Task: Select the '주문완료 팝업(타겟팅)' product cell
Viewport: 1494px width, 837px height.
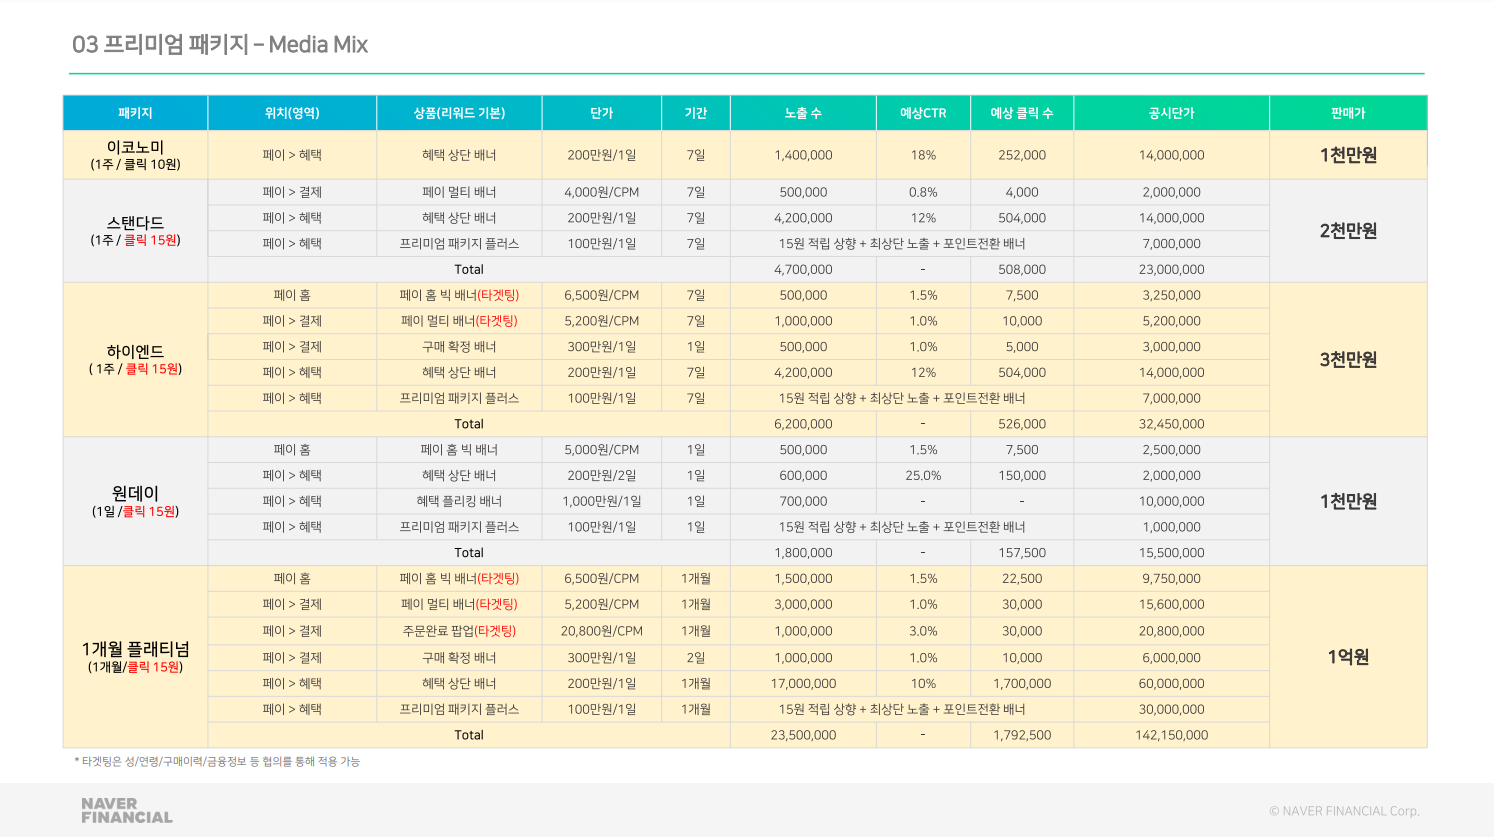Action: tap(459, 631)
